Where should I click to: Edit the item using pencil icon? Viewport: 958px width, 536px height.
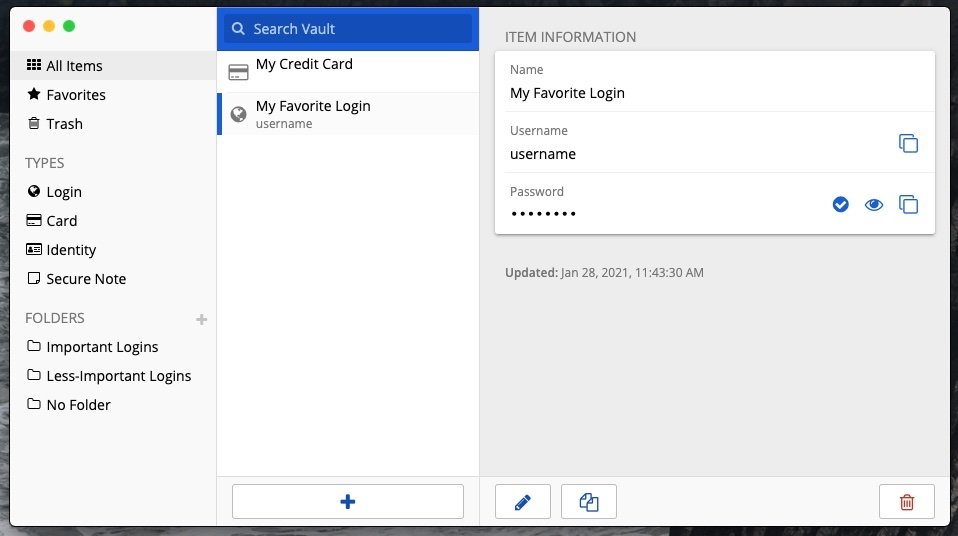point(523,502)
